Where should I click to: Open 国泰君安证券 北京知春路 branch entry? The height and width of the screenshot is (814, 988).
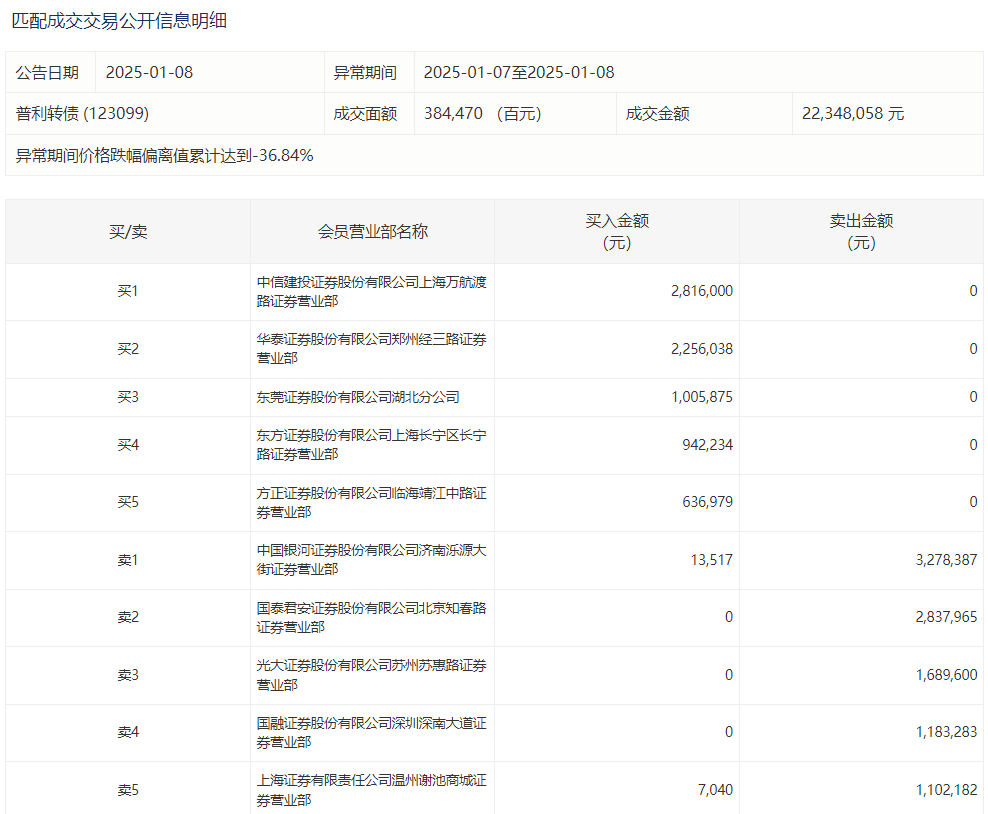click(371, 617)
